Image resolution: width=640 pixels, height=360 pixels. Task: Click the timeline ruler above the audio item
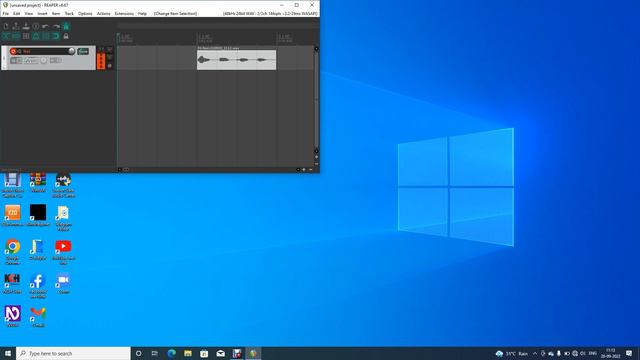coord(236,38)
